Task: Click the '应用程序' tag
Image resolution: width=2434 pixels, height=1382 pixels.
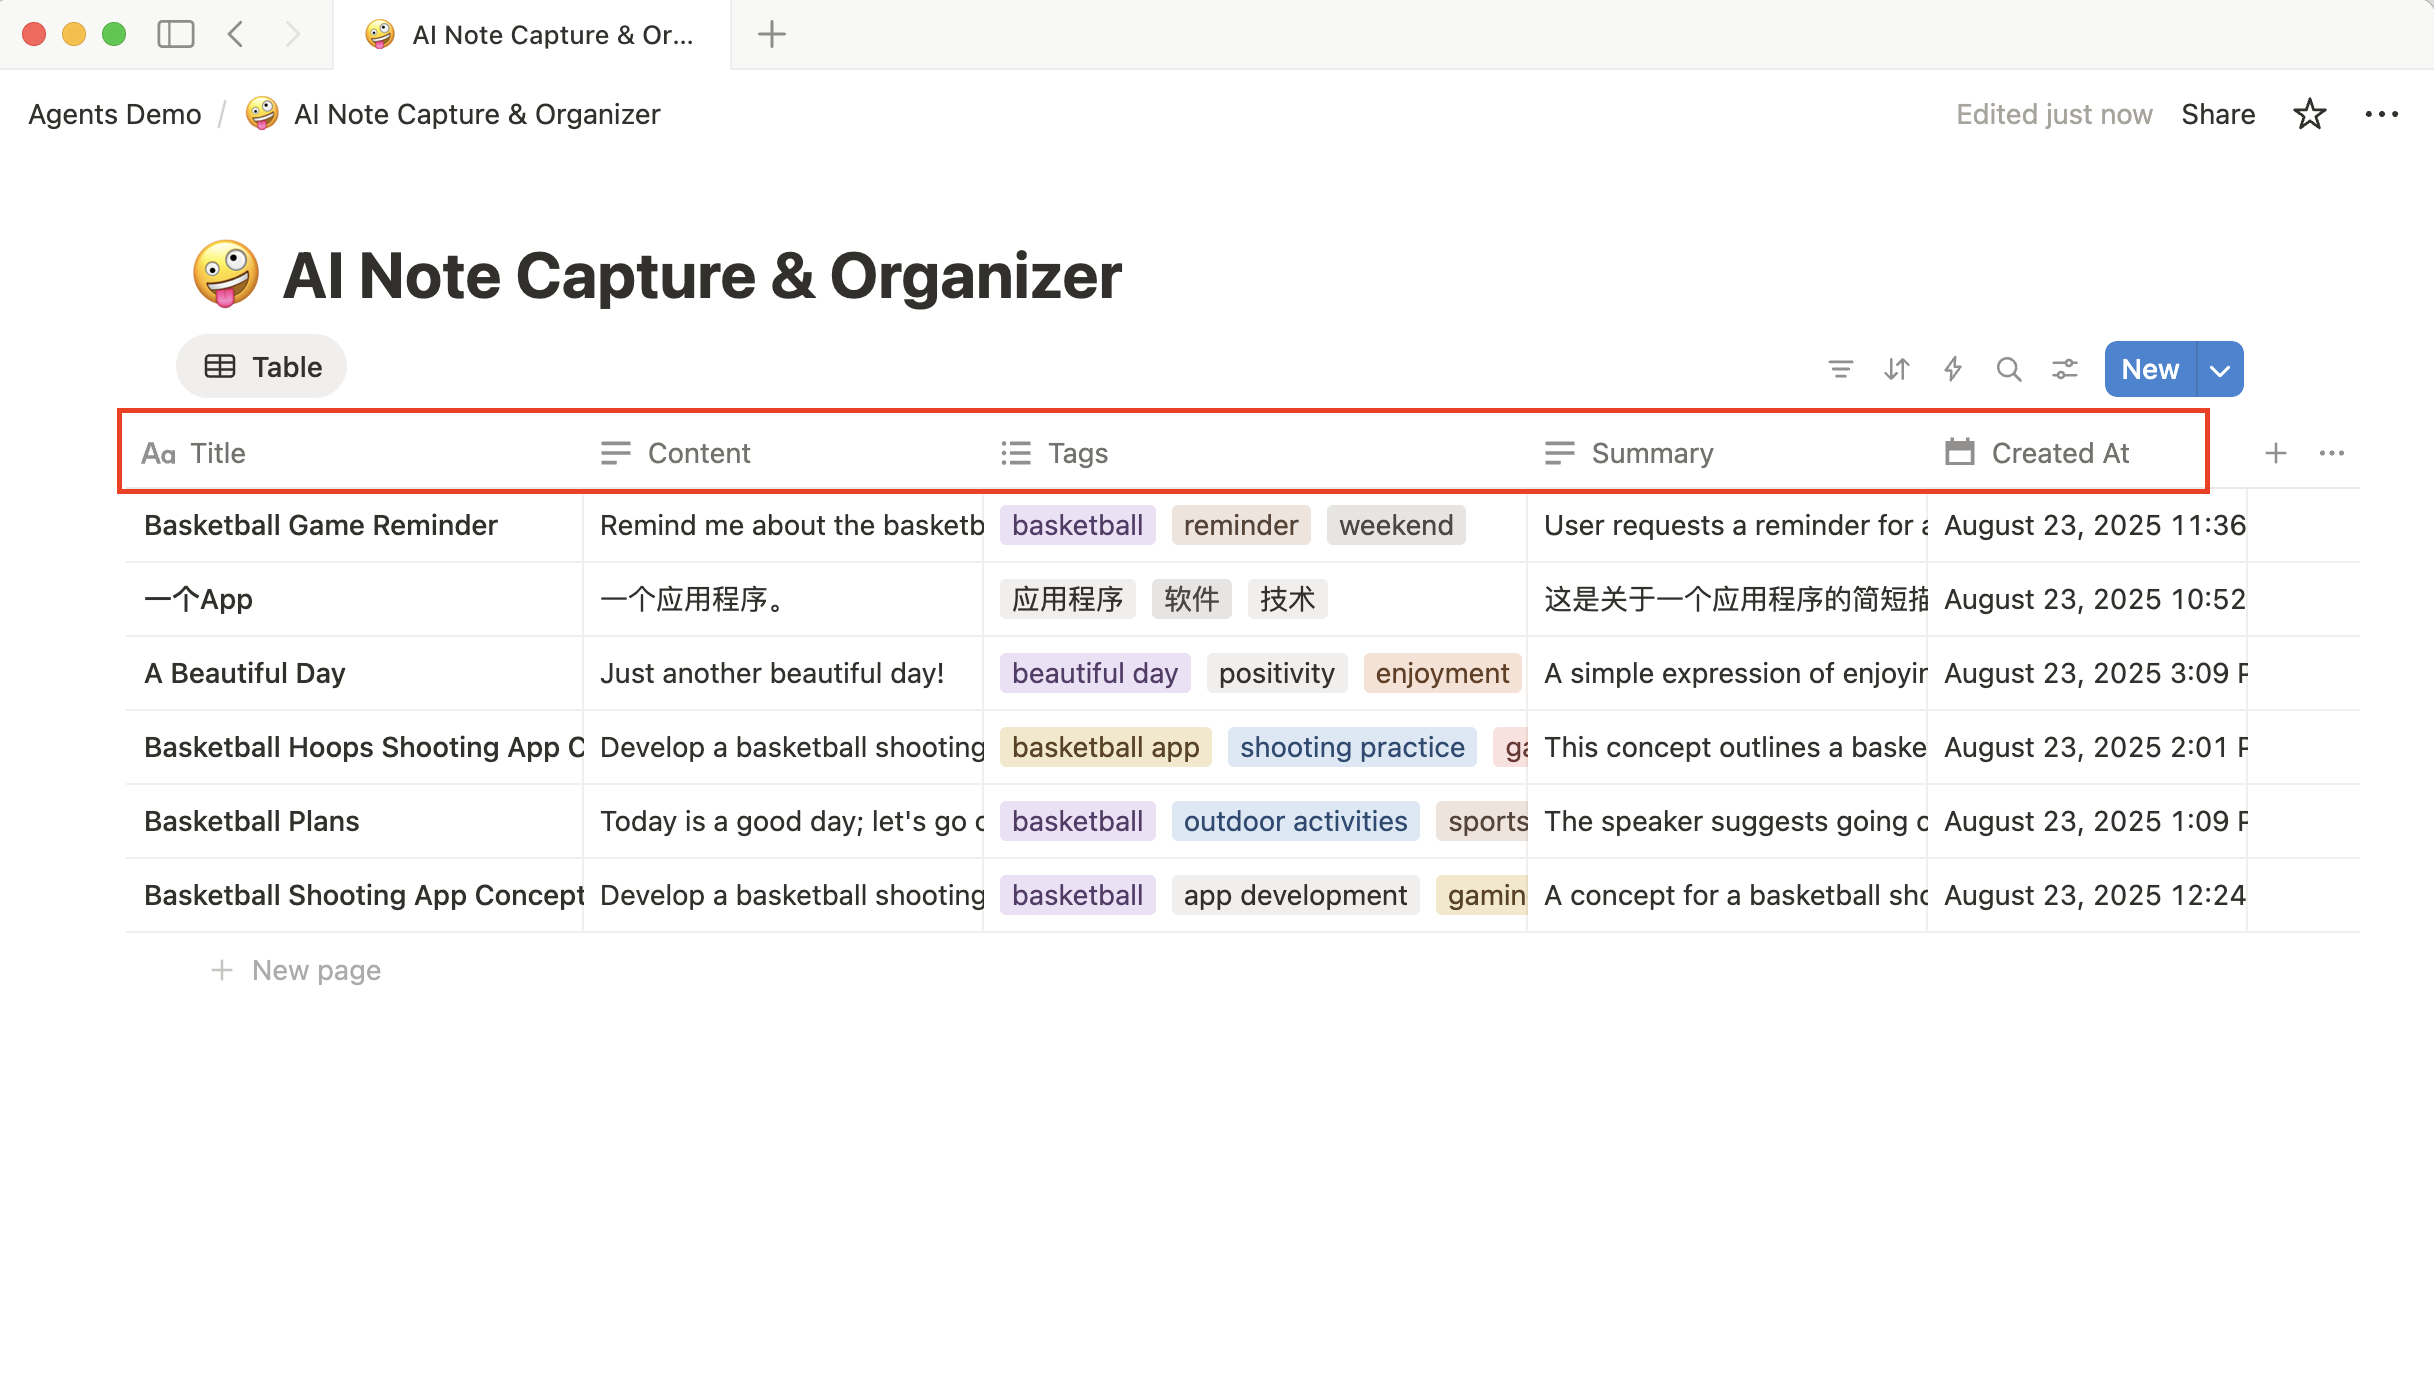Action: [1067, 599]
